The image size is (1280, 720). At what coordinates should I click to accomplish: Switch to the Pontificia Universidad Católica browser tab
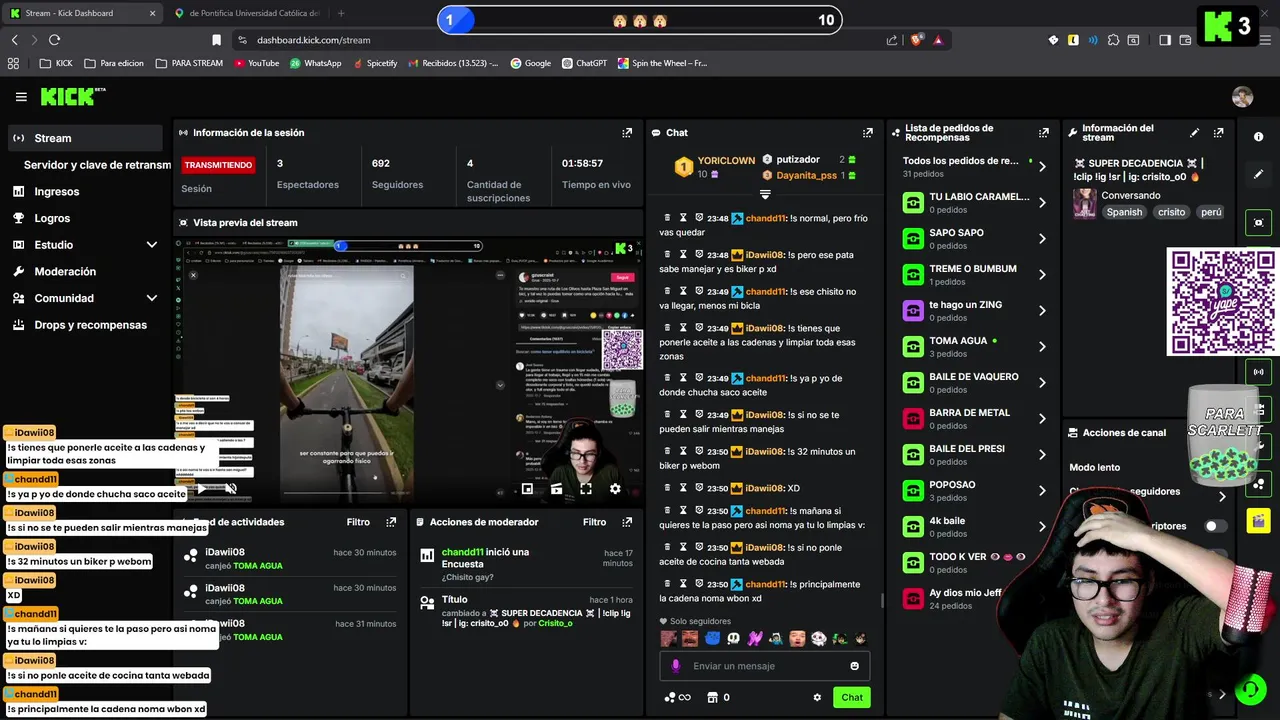pos(248,13)
